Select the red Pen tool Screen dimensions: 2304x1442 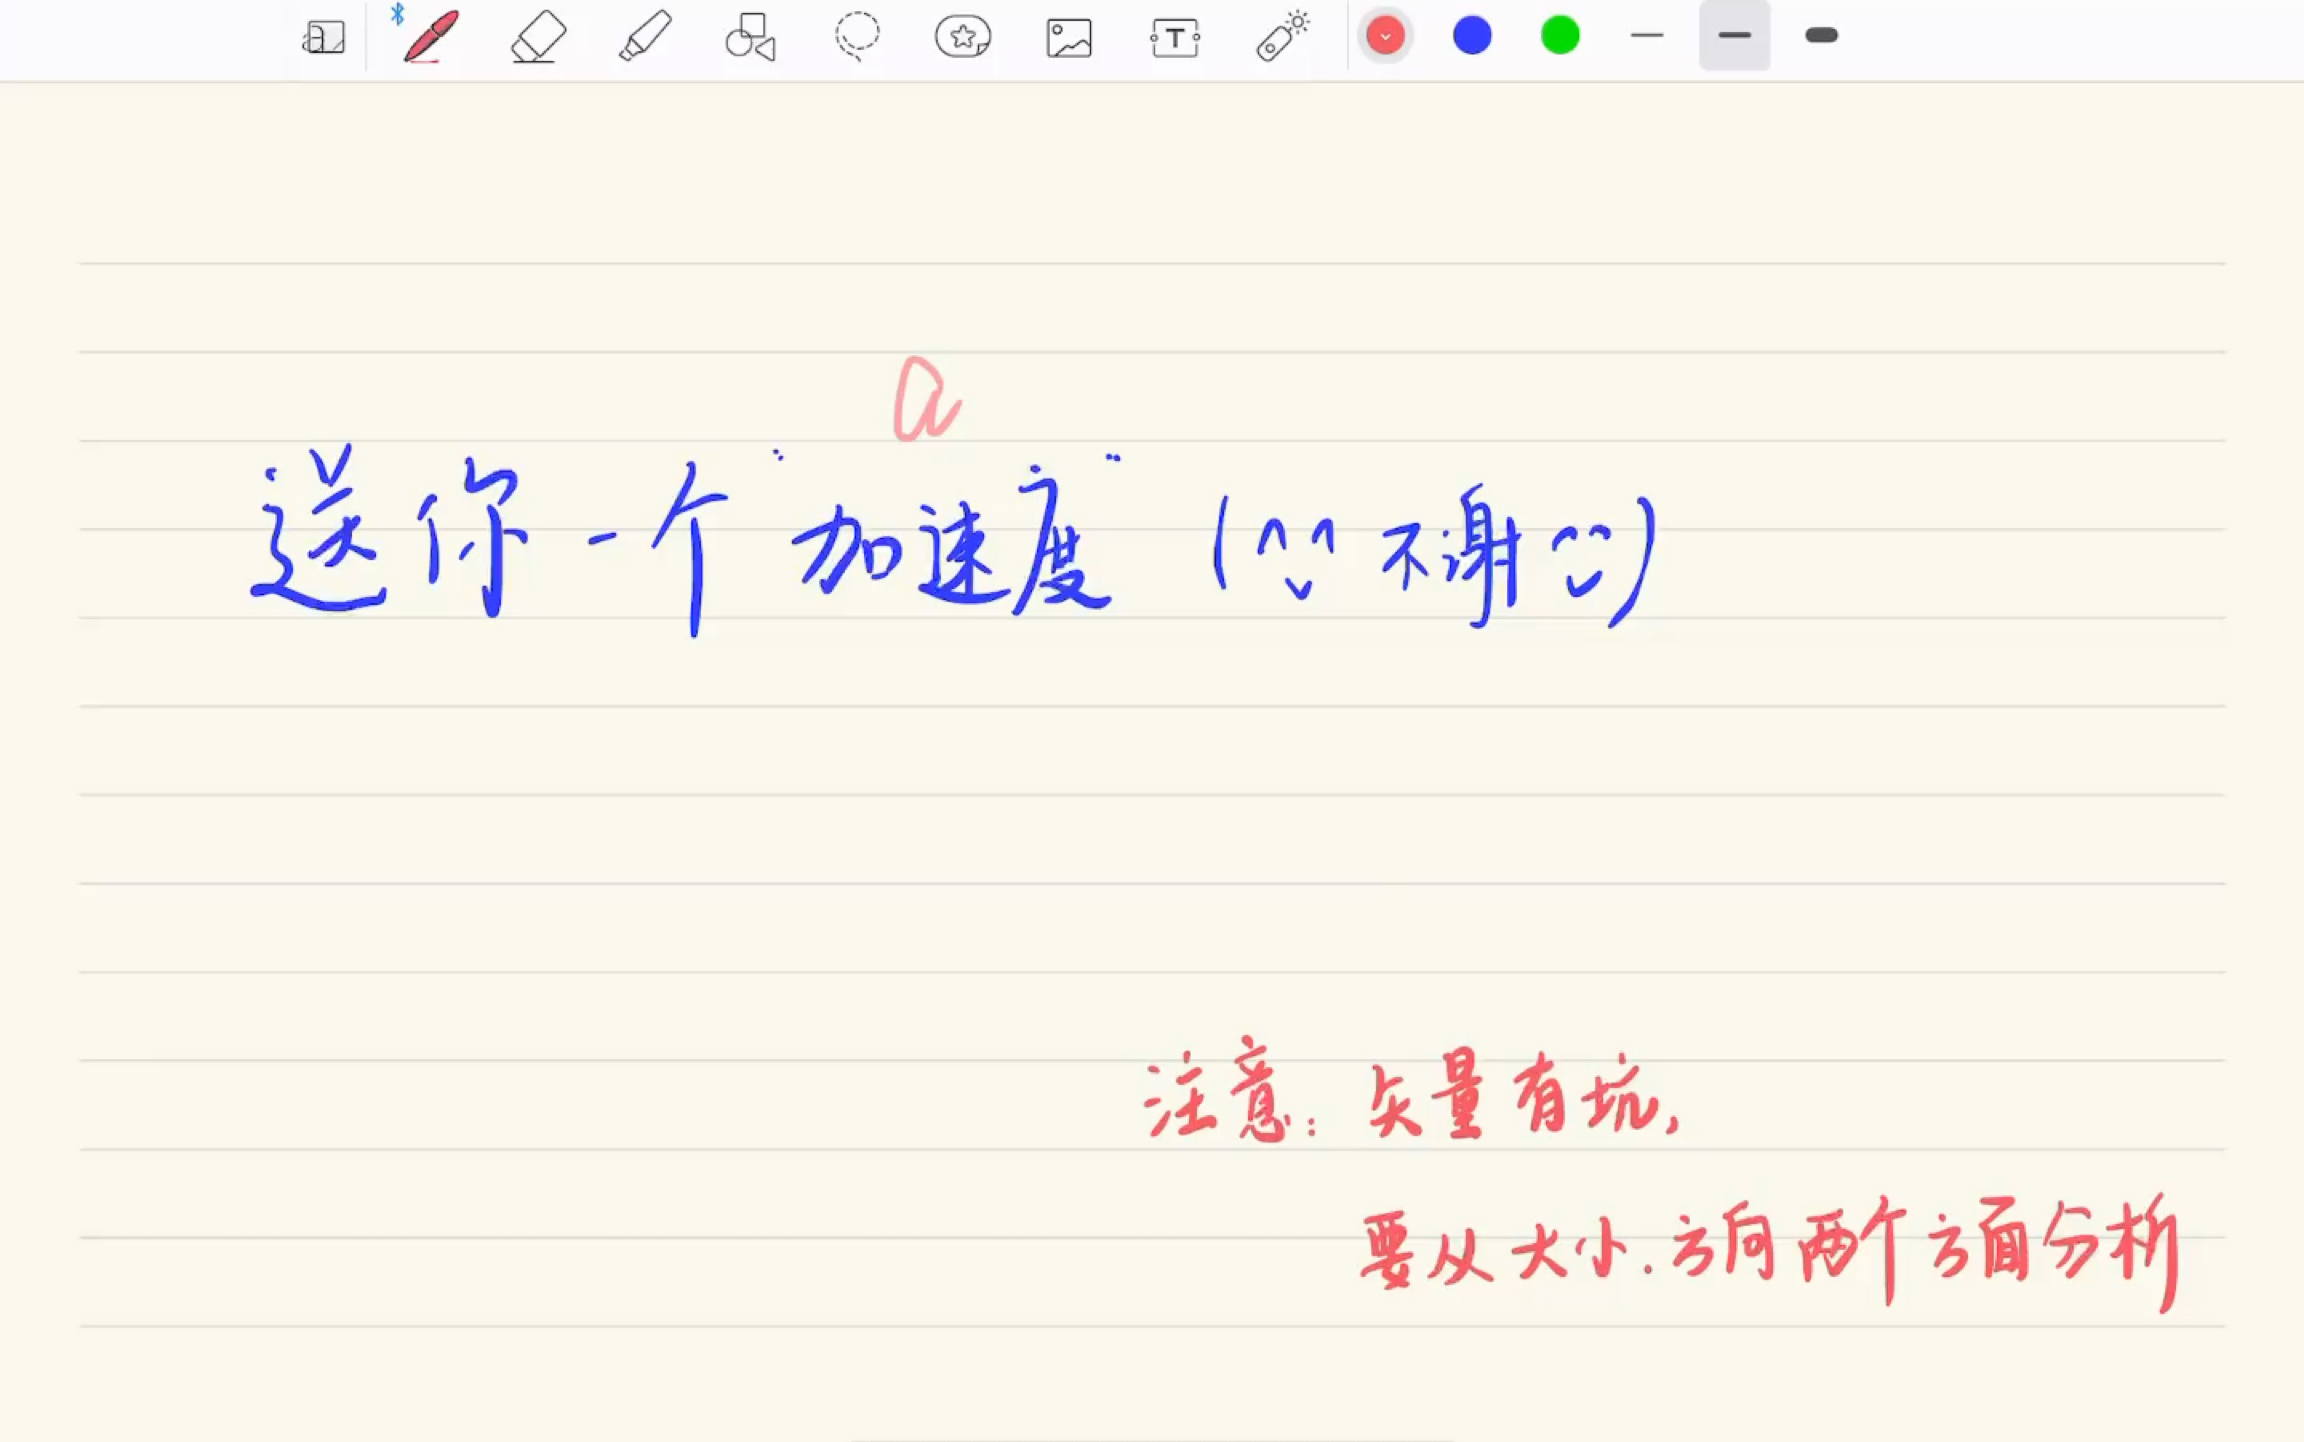click(x=431, y=37)
